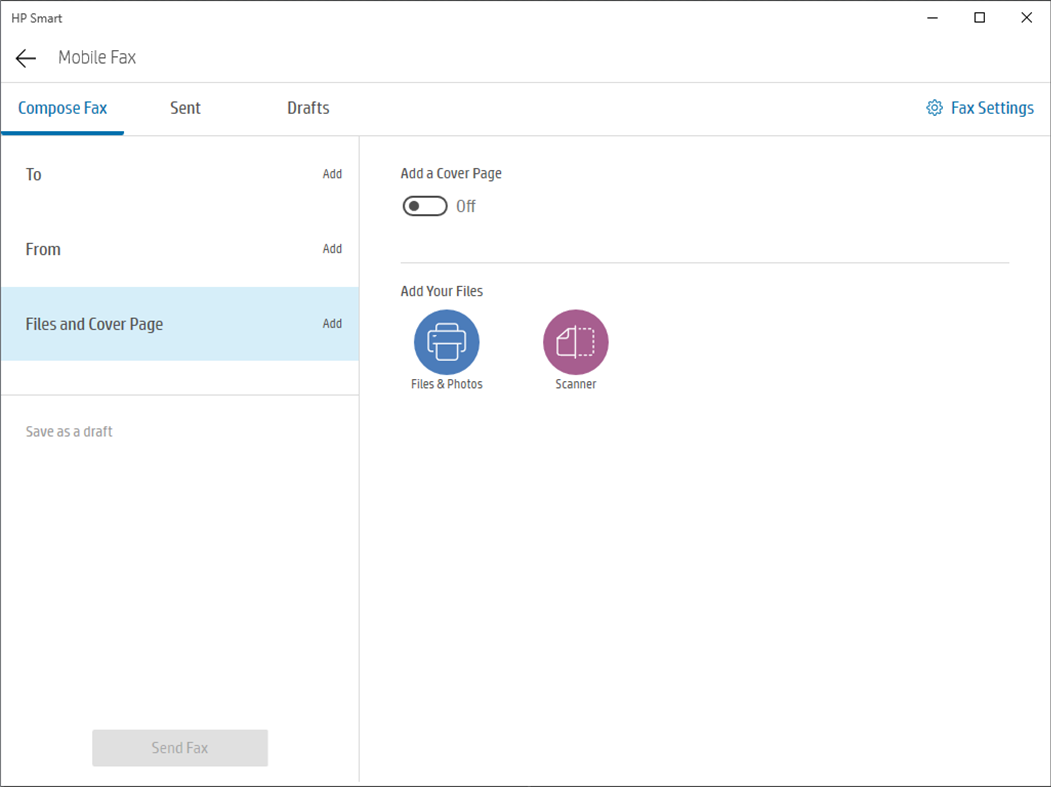Select the Compose Fax tab
1051x787 pixels.
pyautogui.click(x=62, y=107)
